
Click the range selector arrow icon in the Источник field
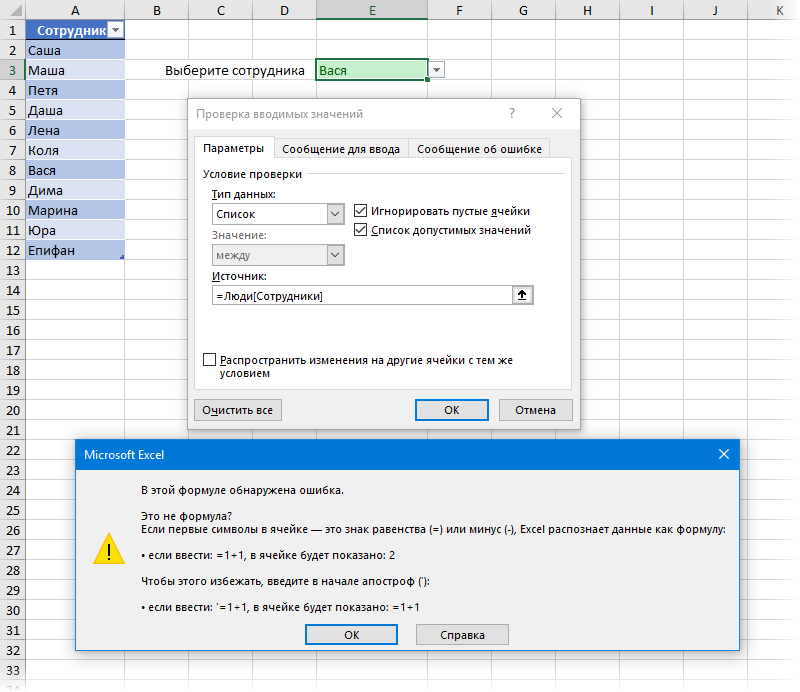522,295
